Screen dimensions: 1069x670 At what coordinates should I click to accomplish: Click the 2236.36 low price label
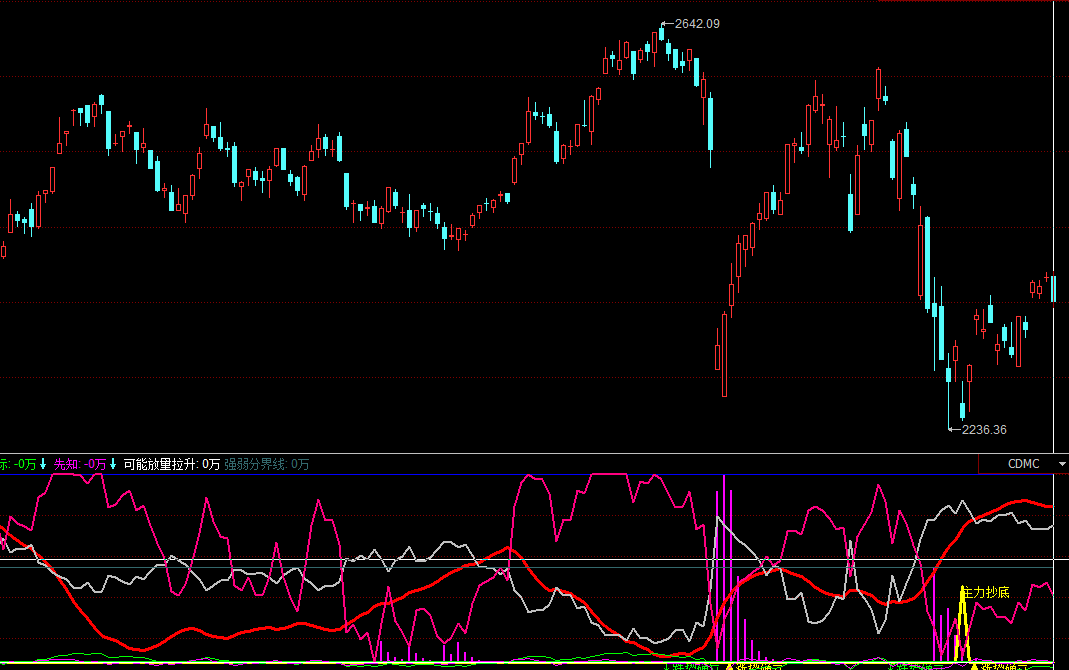point(984,430)
